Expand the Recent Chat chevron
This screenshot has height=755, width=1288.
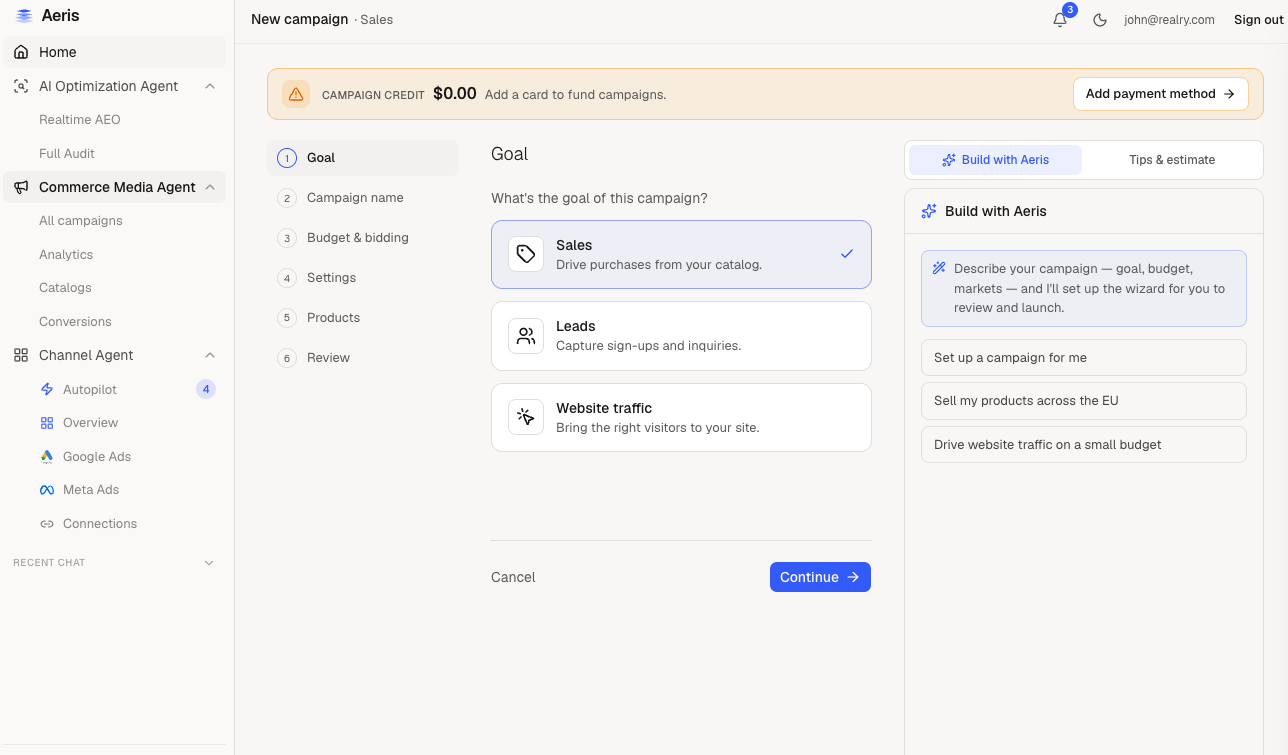[209, 563]
